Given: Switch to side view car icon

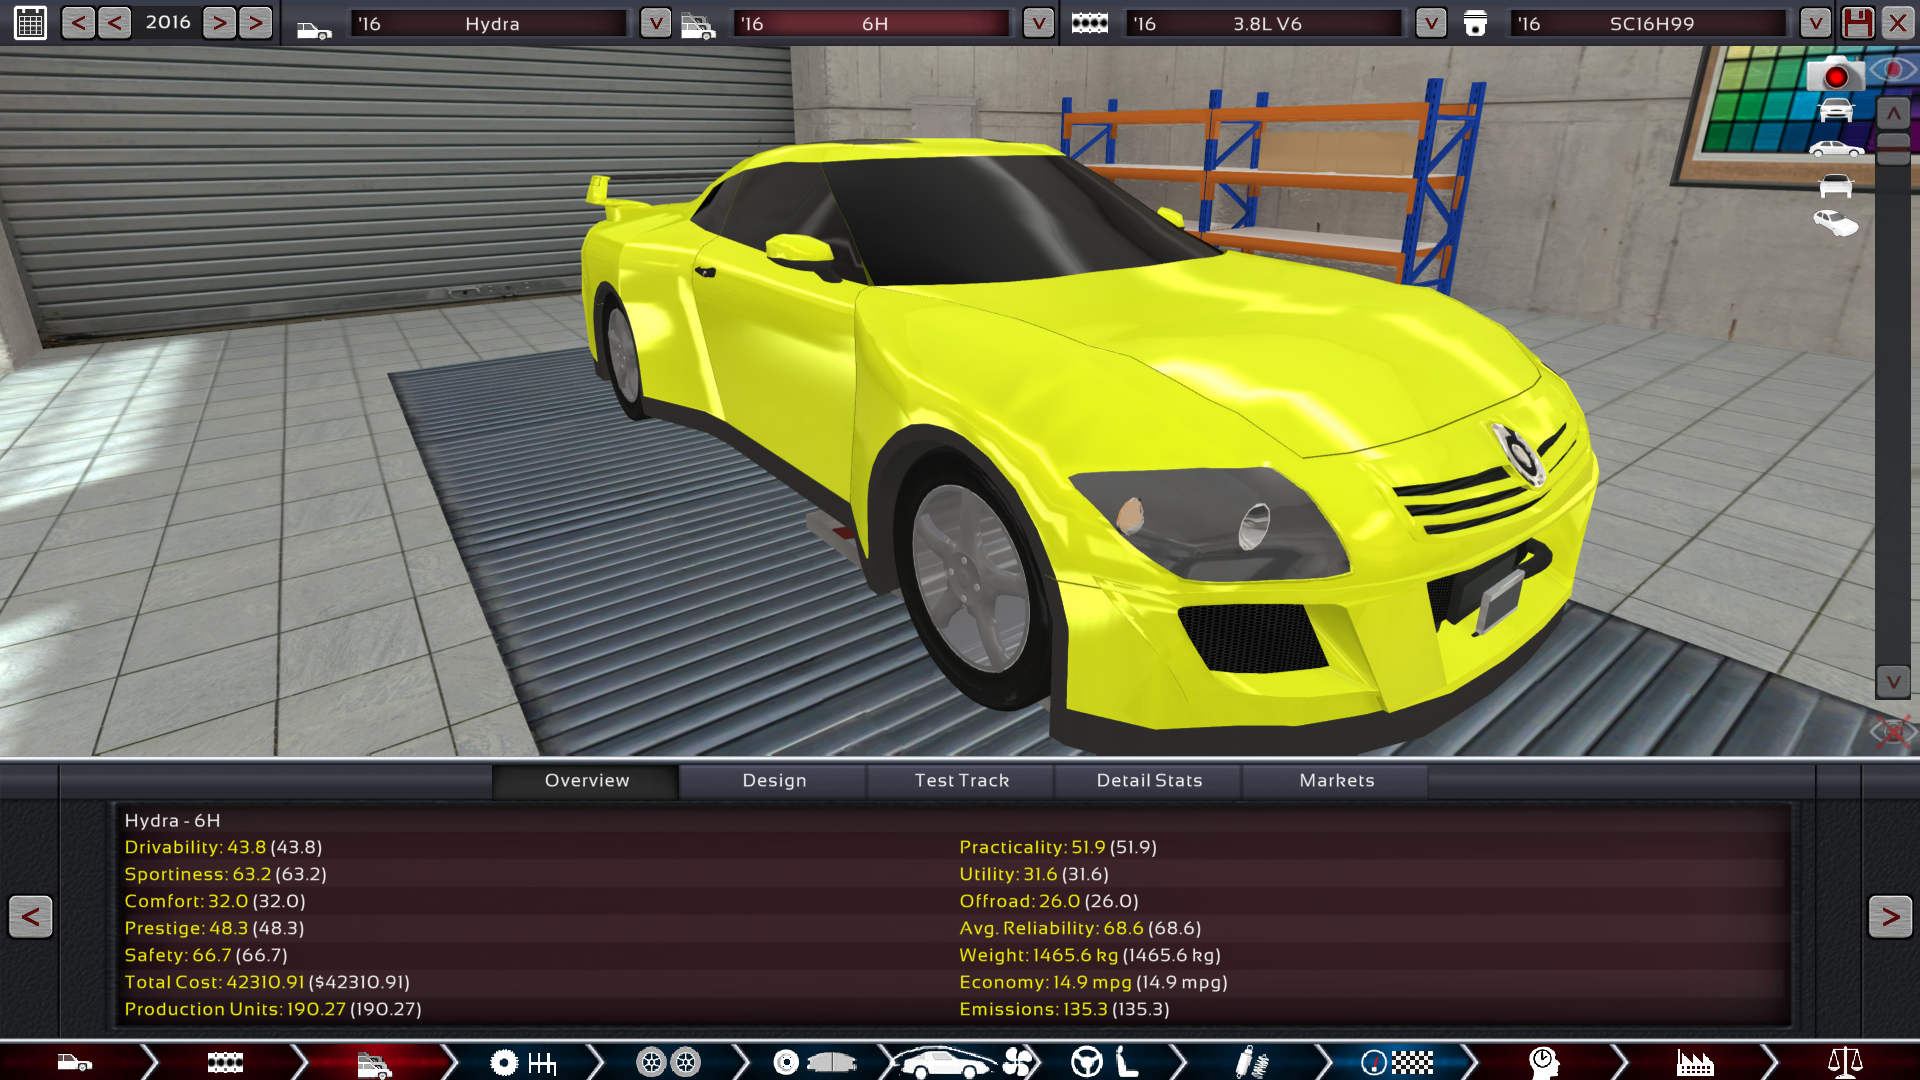Looking at the screenshot, I should pos(1835,149).
